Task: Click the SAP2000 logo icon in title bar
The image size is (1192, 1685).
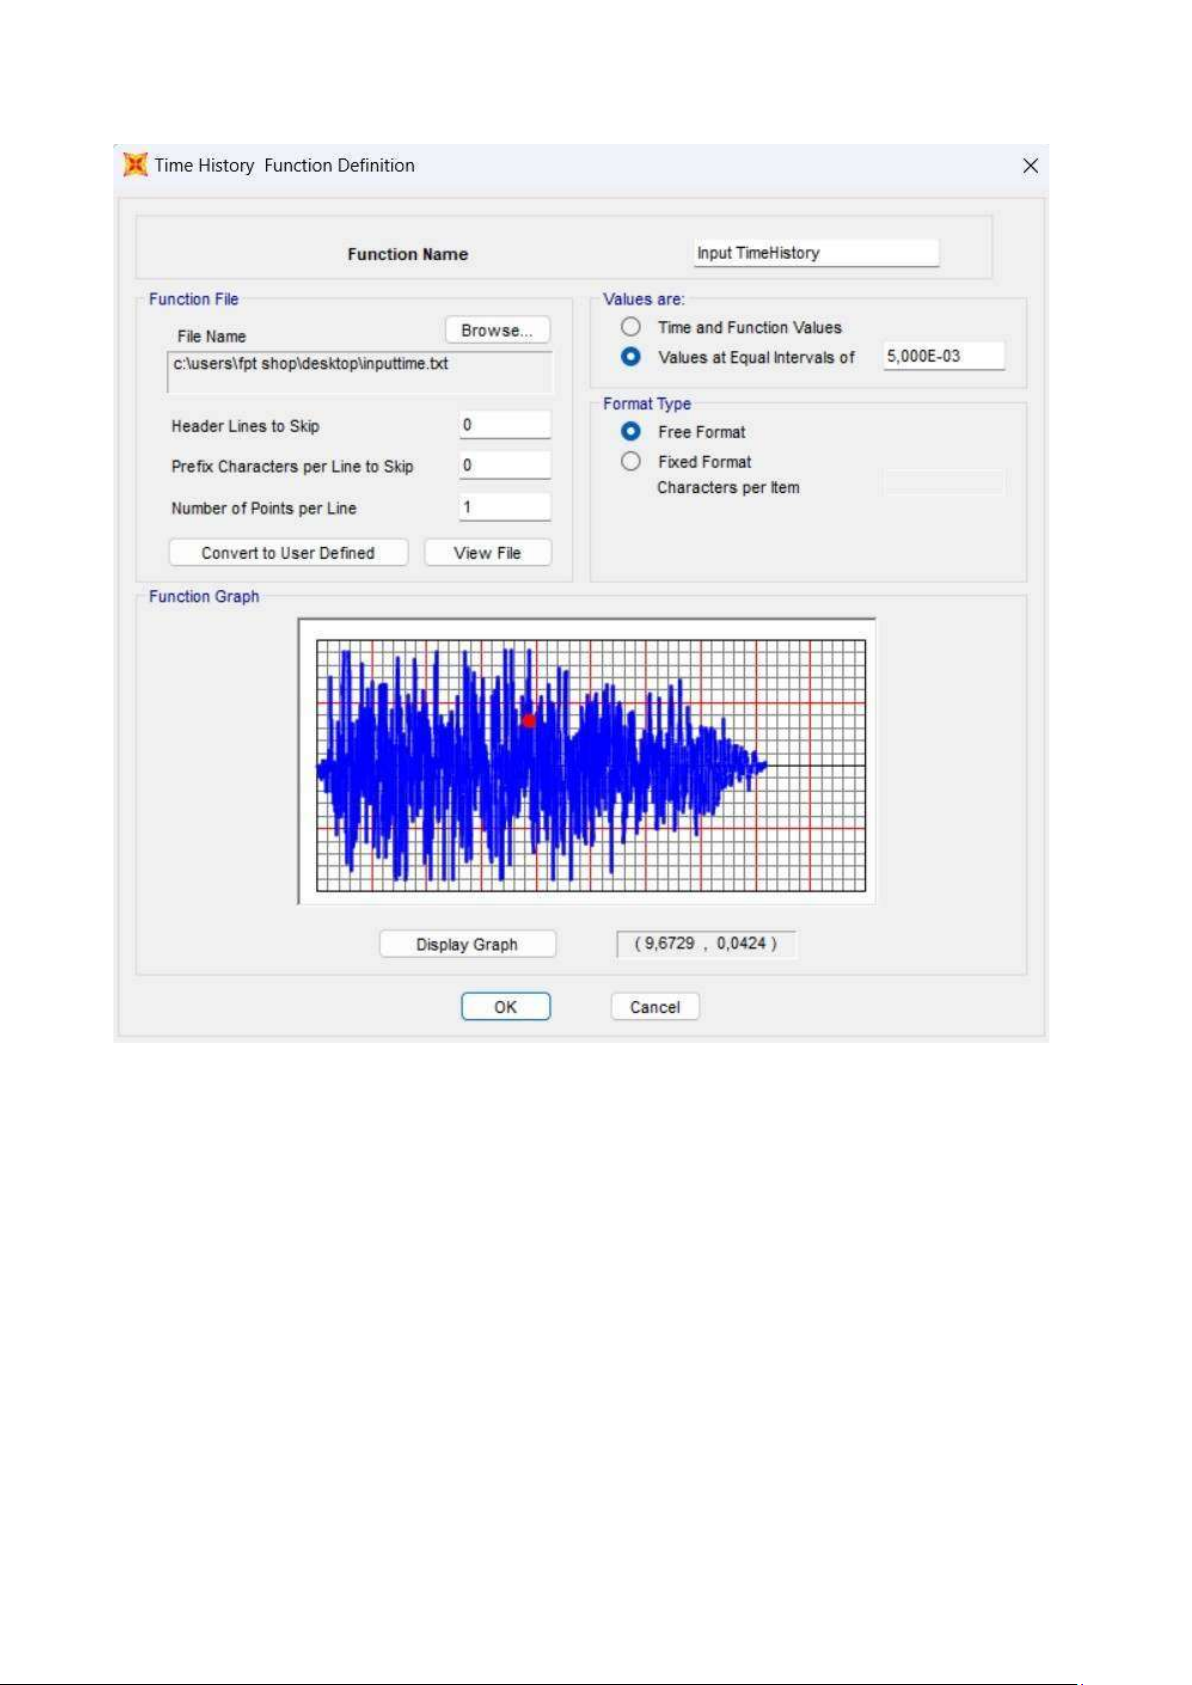Action: click(x=135, y=165)
